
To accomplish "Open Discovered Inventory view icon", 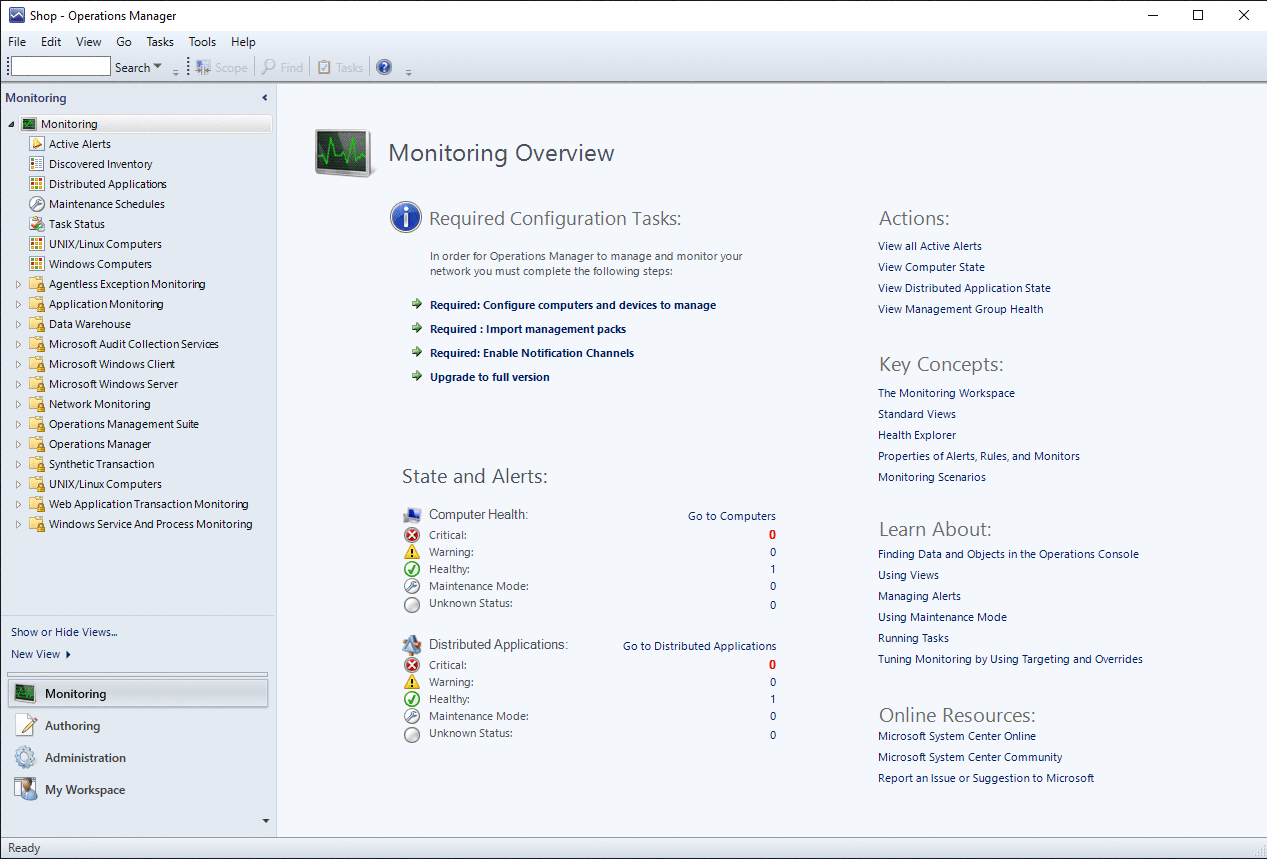I will click(37, 164).
